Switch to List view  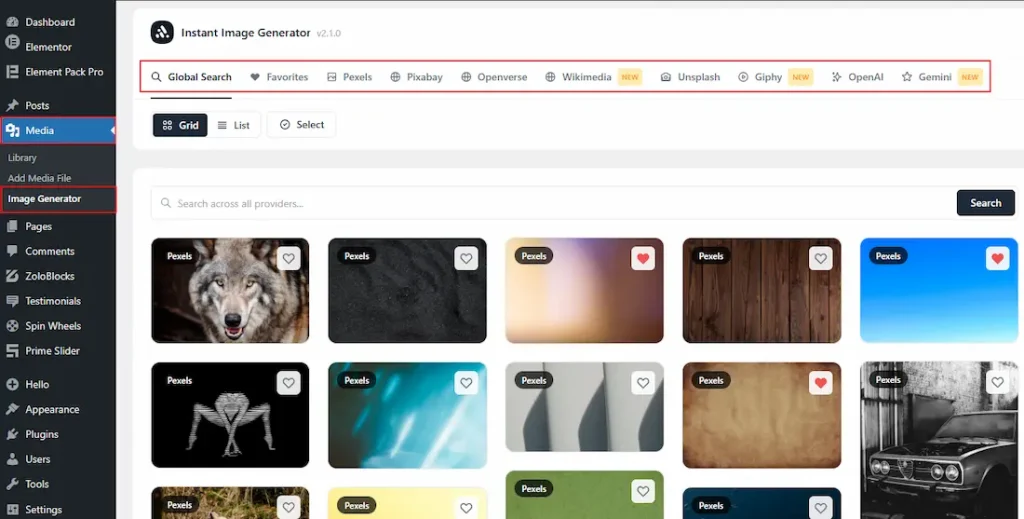pyautogui.click(x=234, y=125)
